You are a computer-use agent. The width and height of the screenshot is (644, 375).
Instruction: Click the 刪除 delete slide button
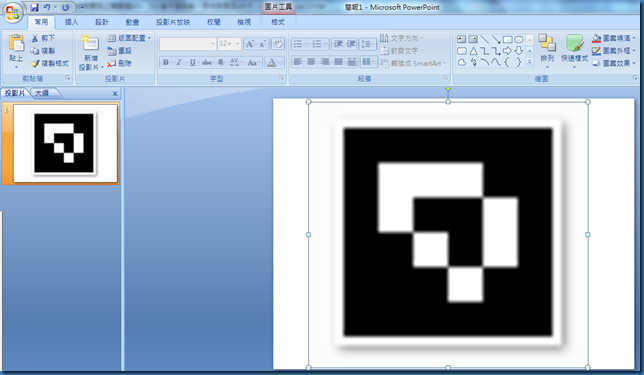tap(120, 64)
